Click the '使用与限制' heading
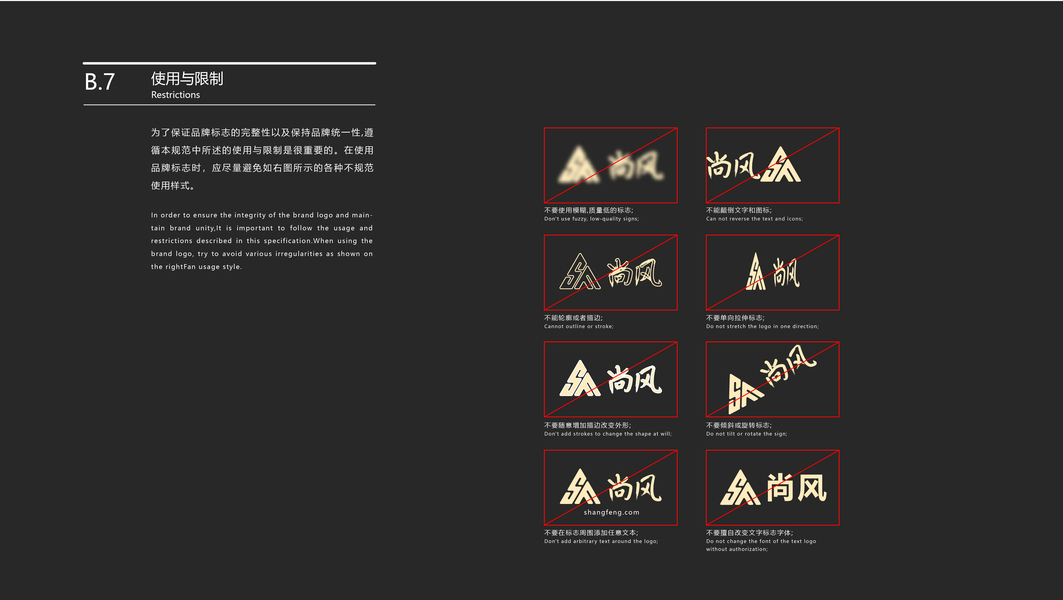Screen dimensions: 1063x600 click(x=187, y=79)
